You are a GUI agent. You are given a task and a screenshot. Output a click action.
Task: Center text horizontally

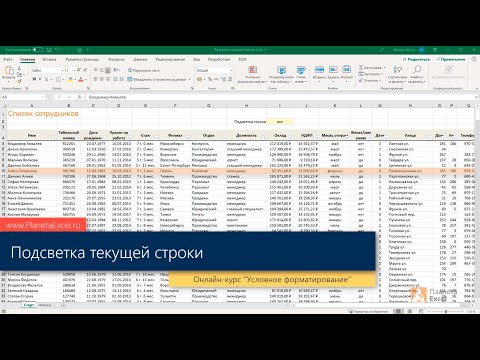tap(102, 79)
